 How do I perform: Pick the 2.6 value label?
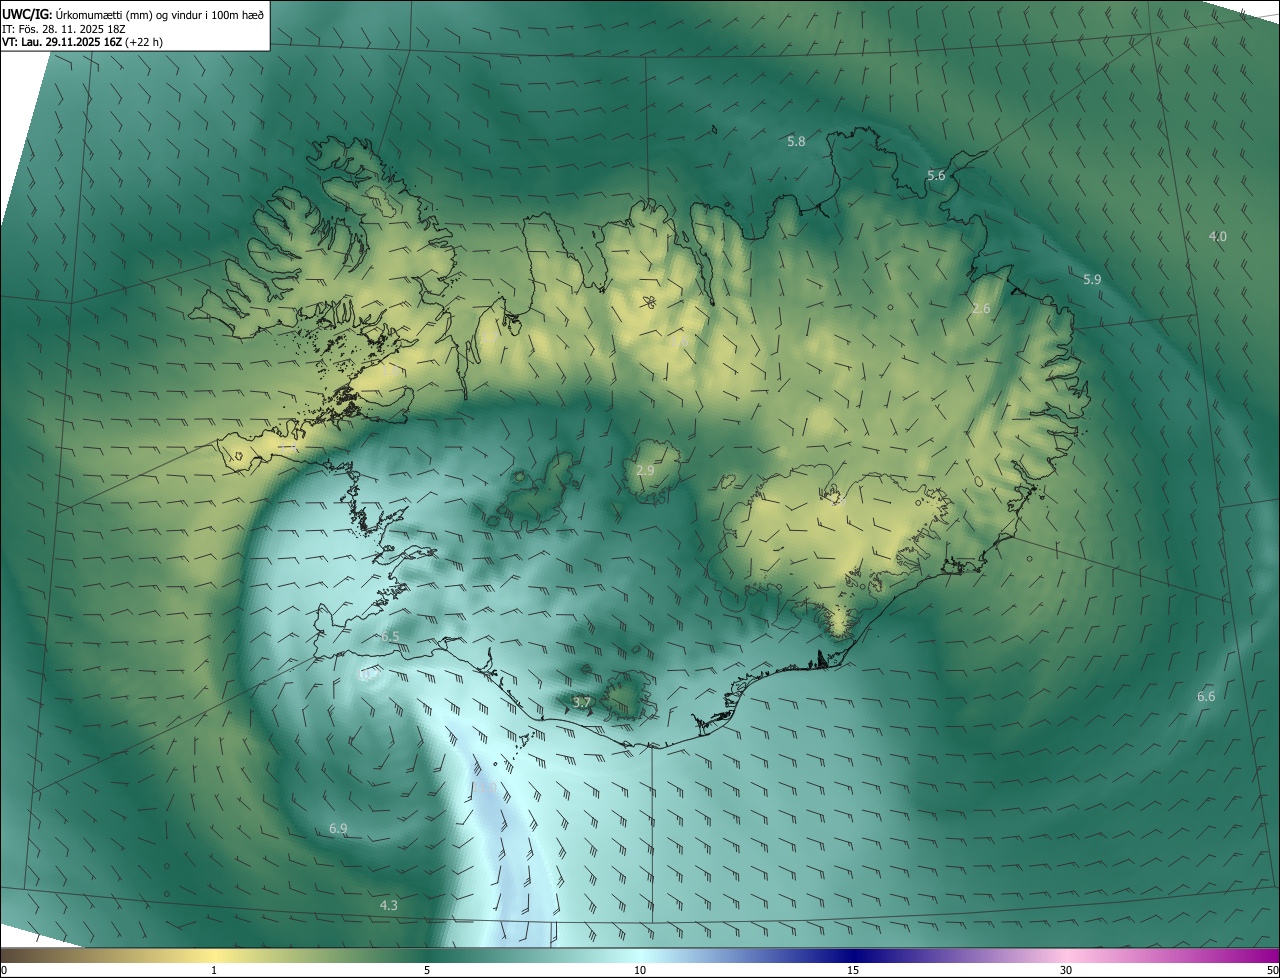(981, 309)
